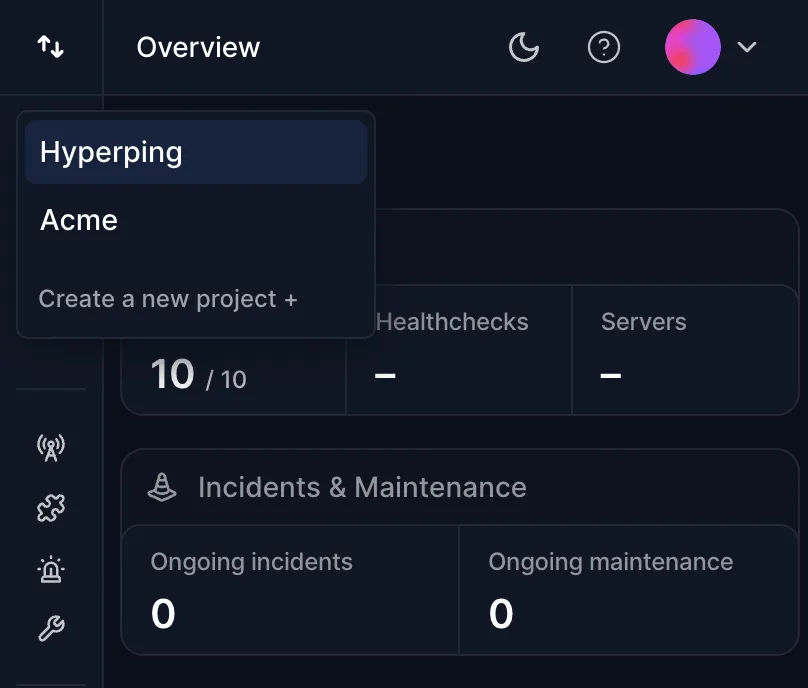
Task: Click the gradient user avatar
Action: click(x=693, y=47)
